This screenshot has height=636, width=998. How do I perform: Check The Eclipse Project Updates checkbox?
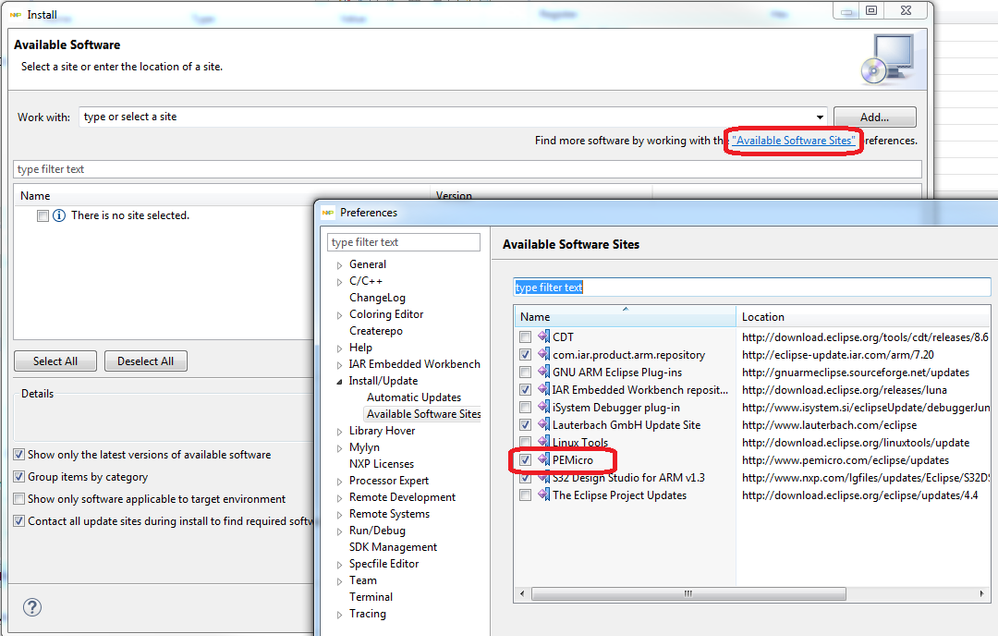(525, 495)
